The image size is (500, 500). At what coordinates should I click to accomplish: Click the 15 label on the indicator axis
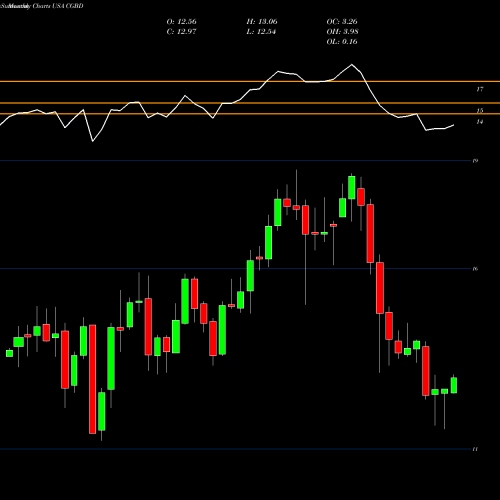coord(479,110)
